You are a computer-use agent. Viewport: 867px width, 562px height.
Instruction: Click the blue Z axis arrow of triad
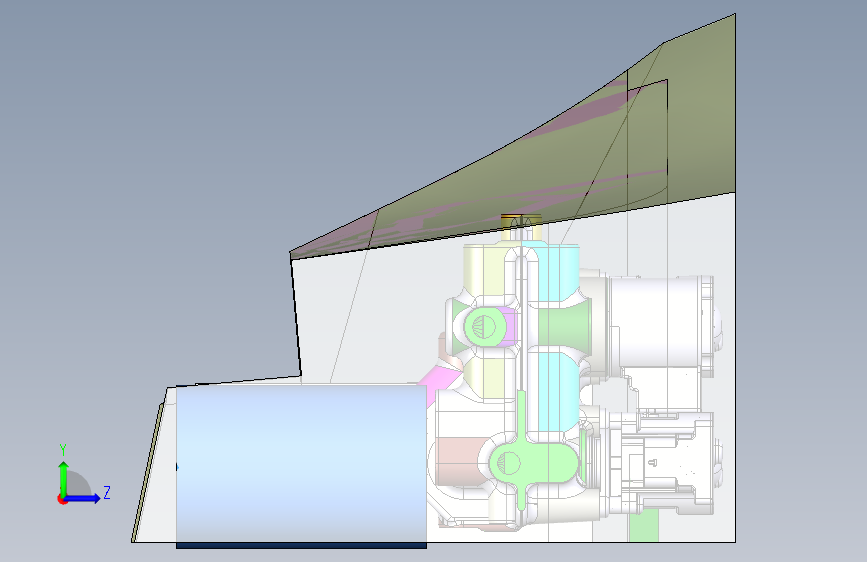tap(83, 498)
